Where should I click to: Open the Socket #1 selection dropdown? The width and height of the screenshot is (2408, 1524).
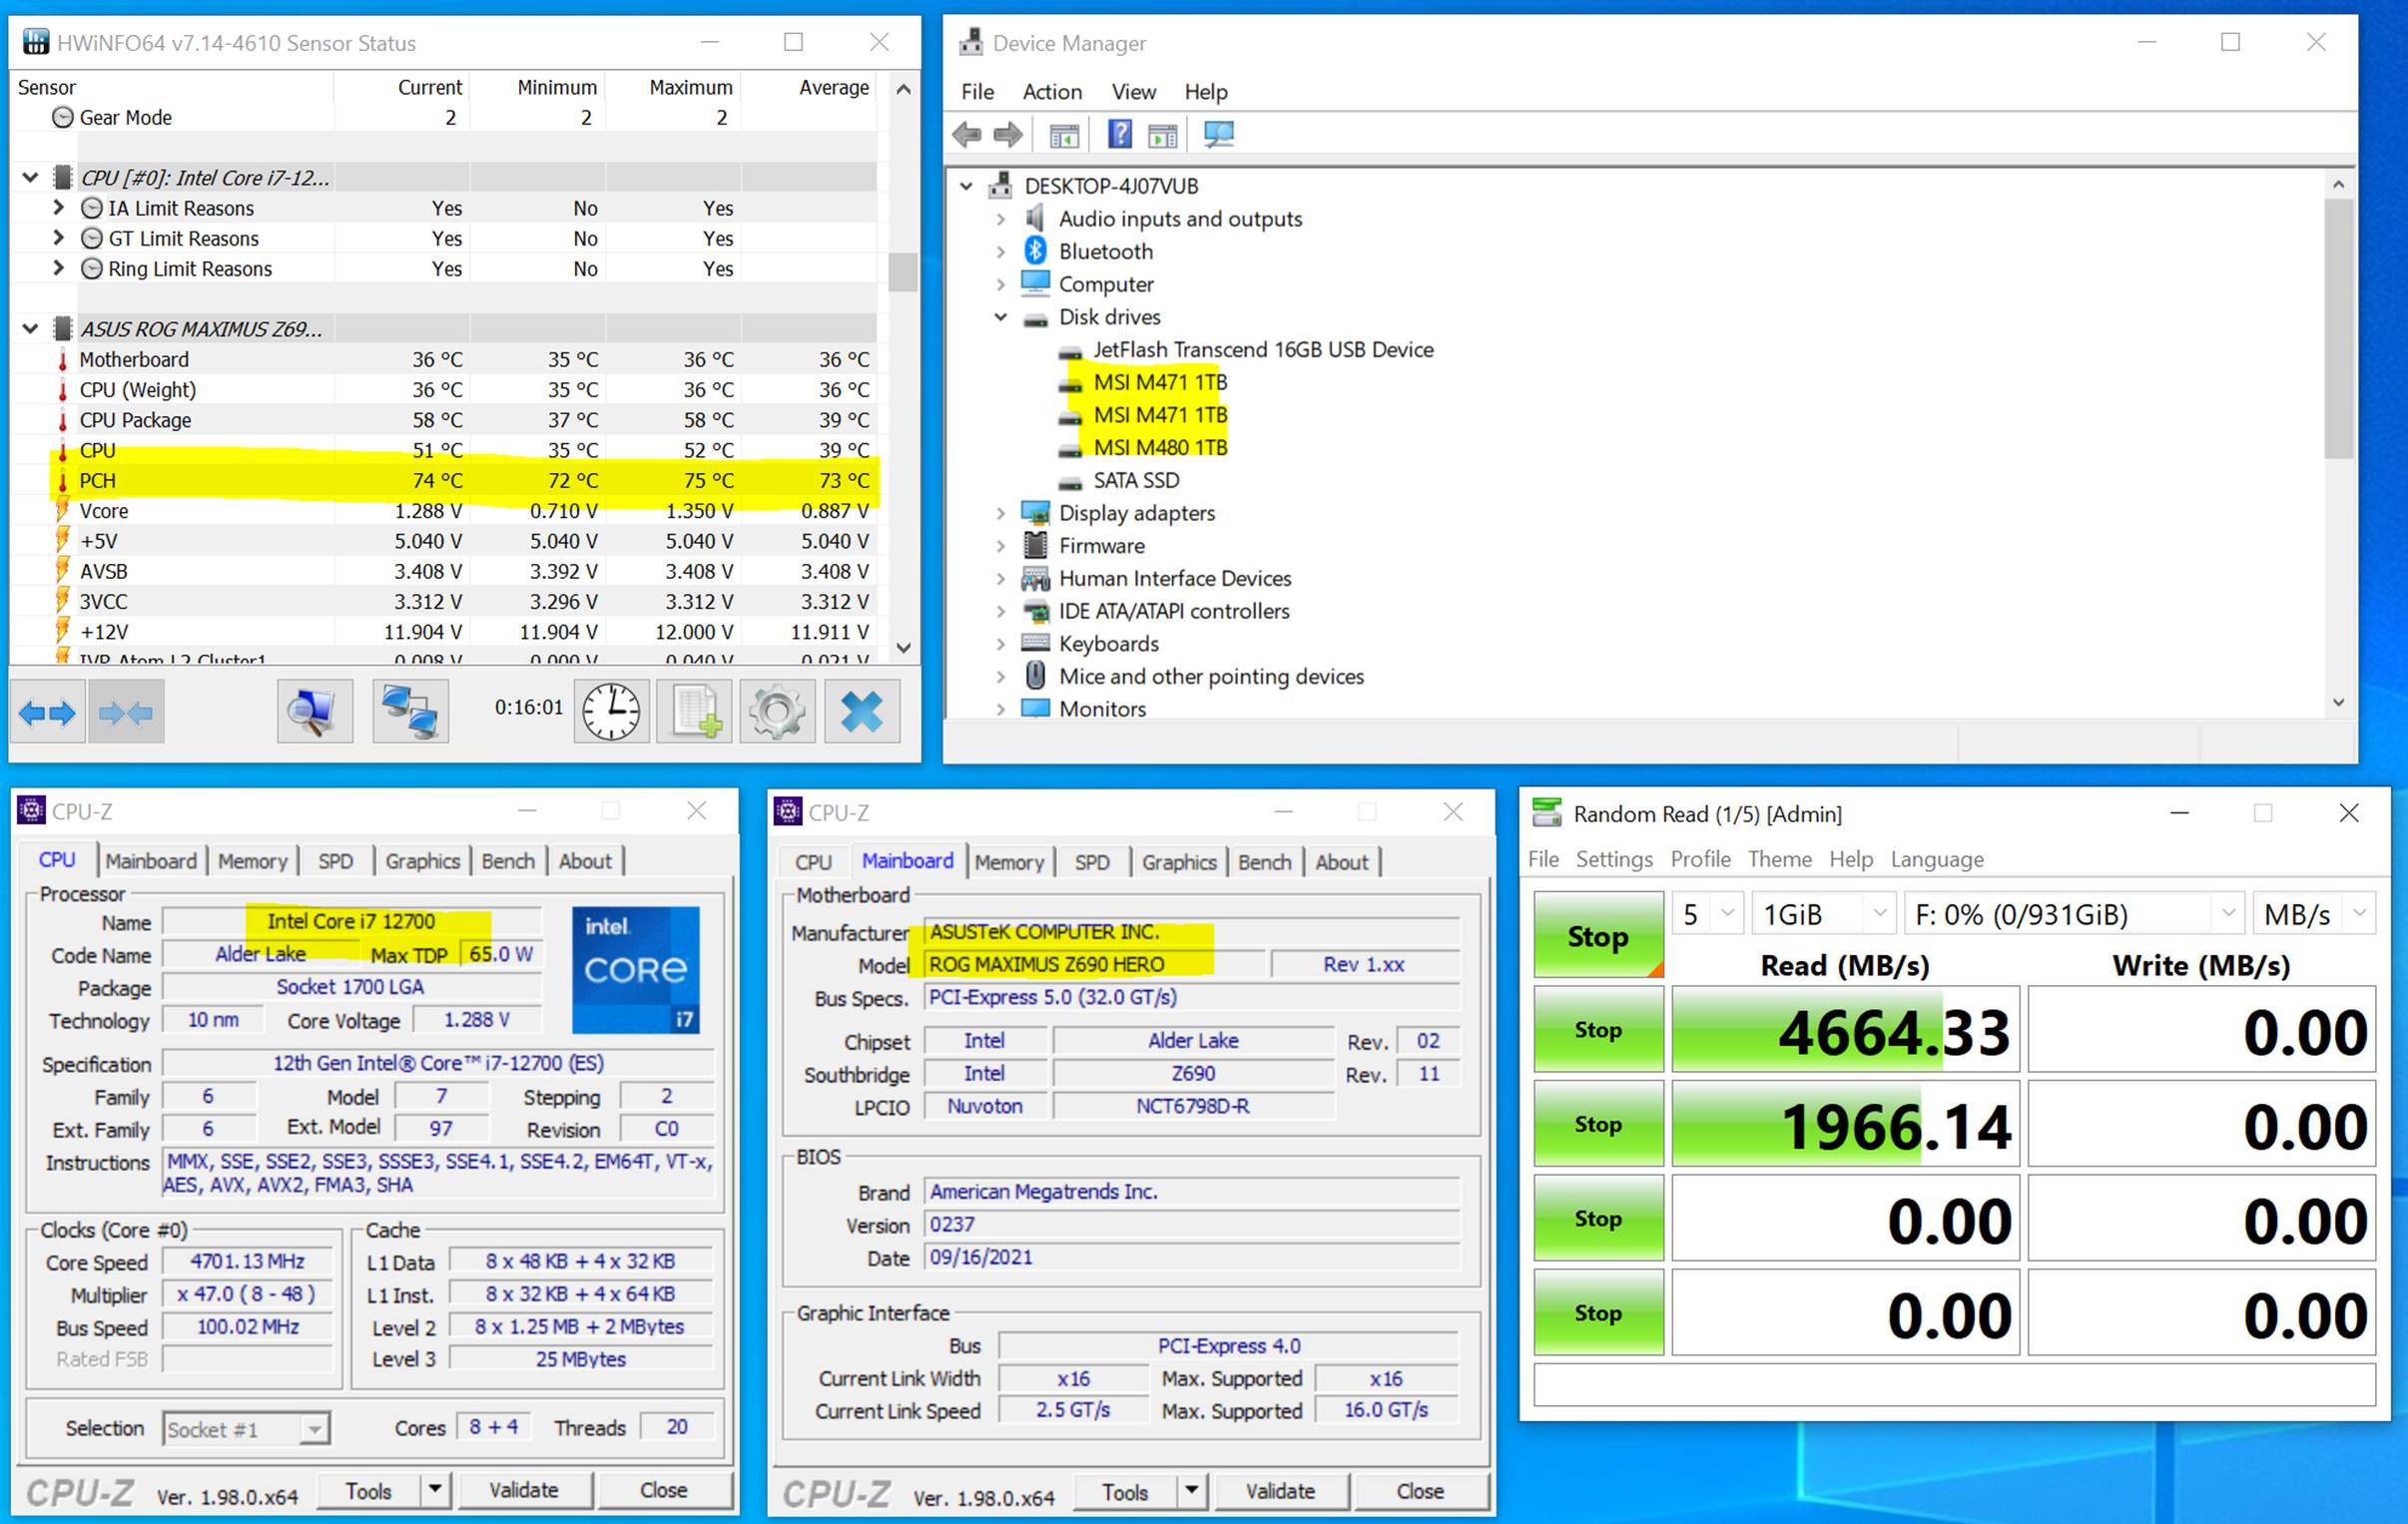[x=314, y=1429]
